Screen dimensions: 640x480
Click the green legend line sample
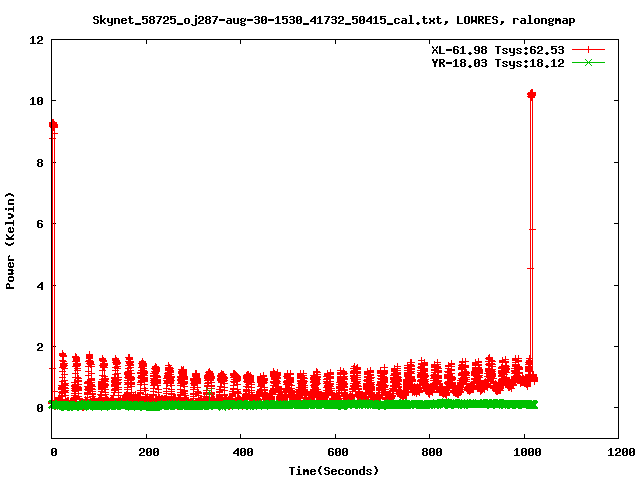(x=588, y=62)
